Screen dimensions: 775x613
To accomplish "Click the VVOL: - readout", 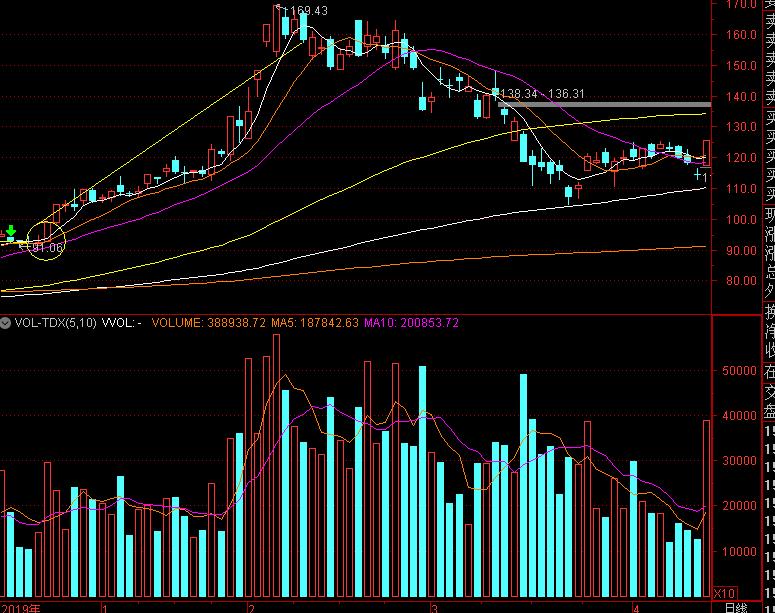I will pos(122,323).
